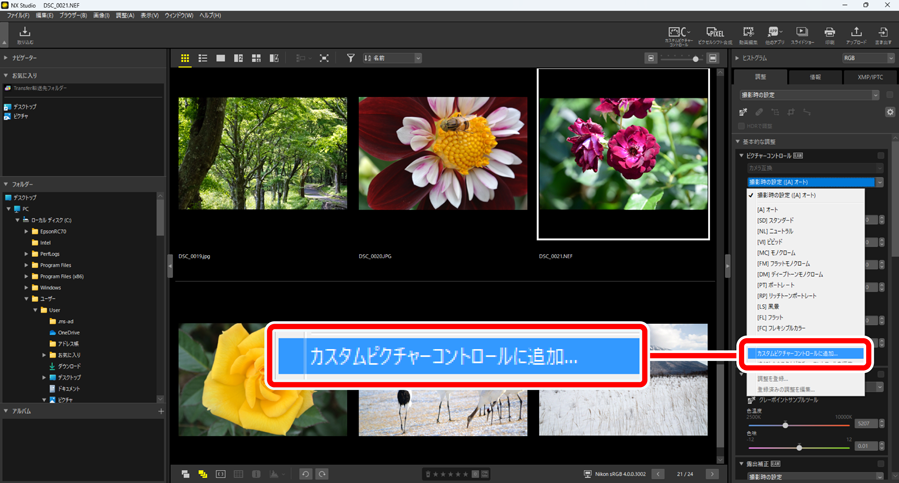Click the Import (取り込み) icon
Screen dimensions: 899x483
pos(25,35)
